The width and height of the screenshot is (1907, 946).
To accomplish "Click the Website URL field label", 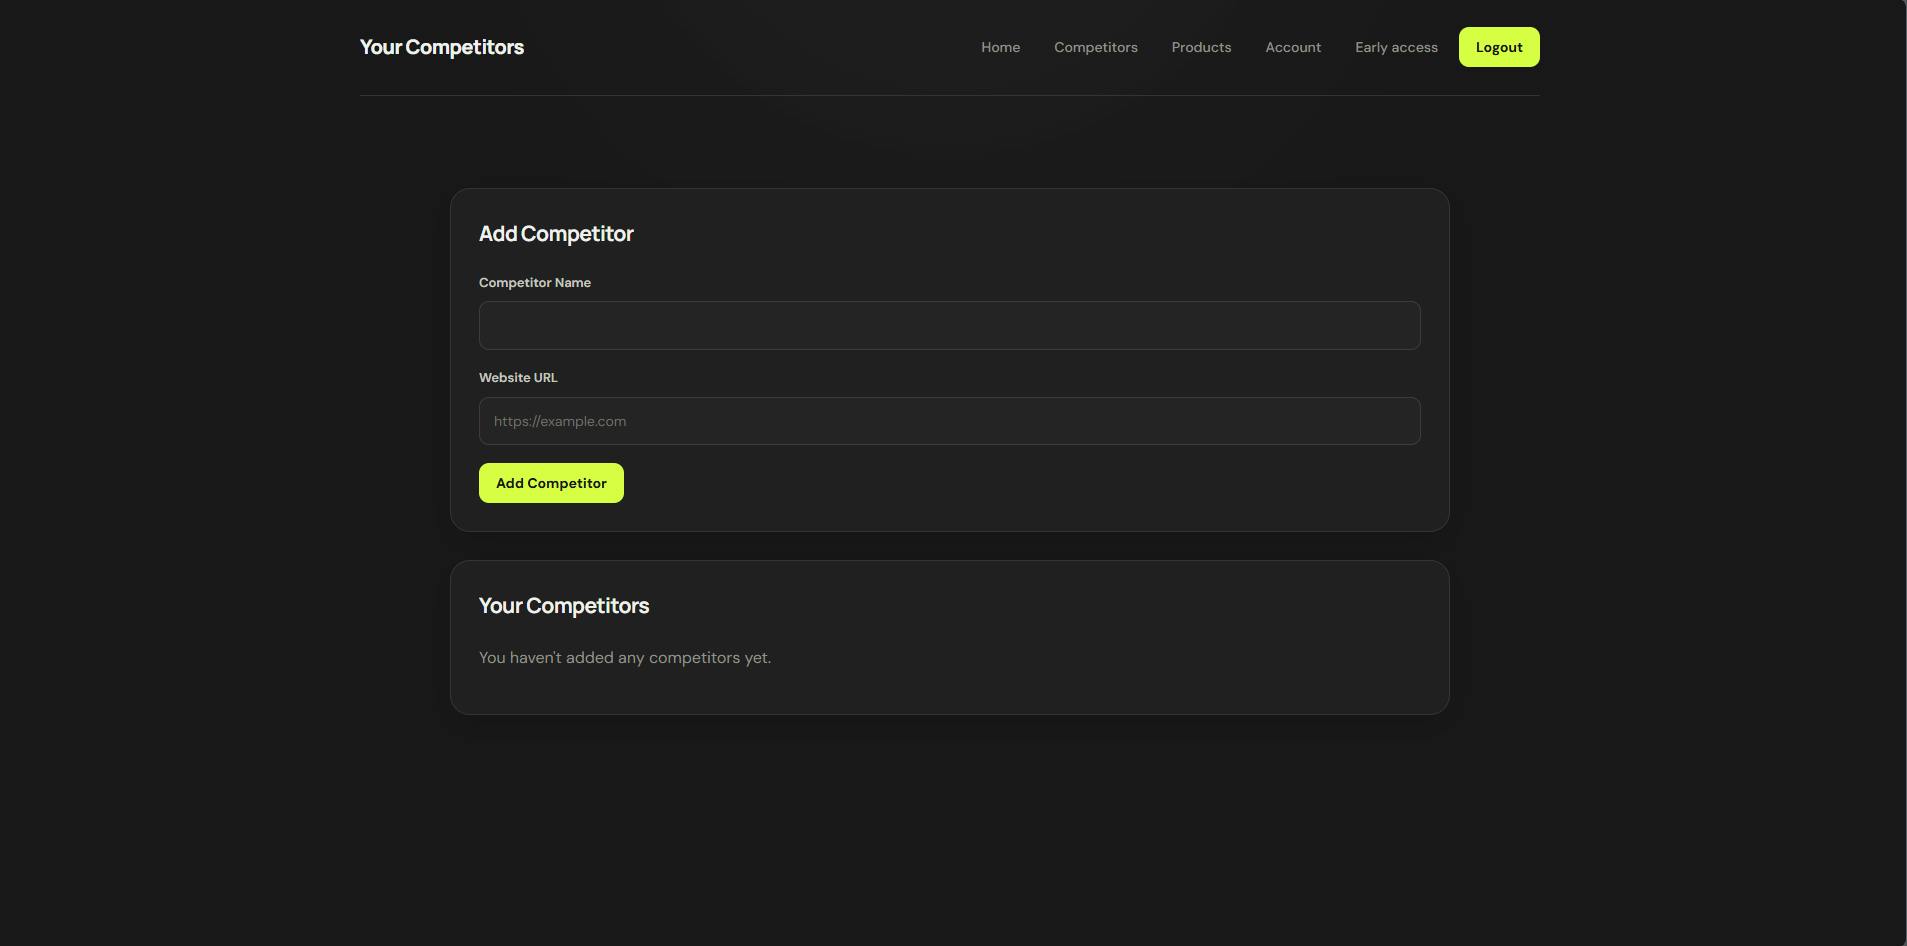I will 518,378.
